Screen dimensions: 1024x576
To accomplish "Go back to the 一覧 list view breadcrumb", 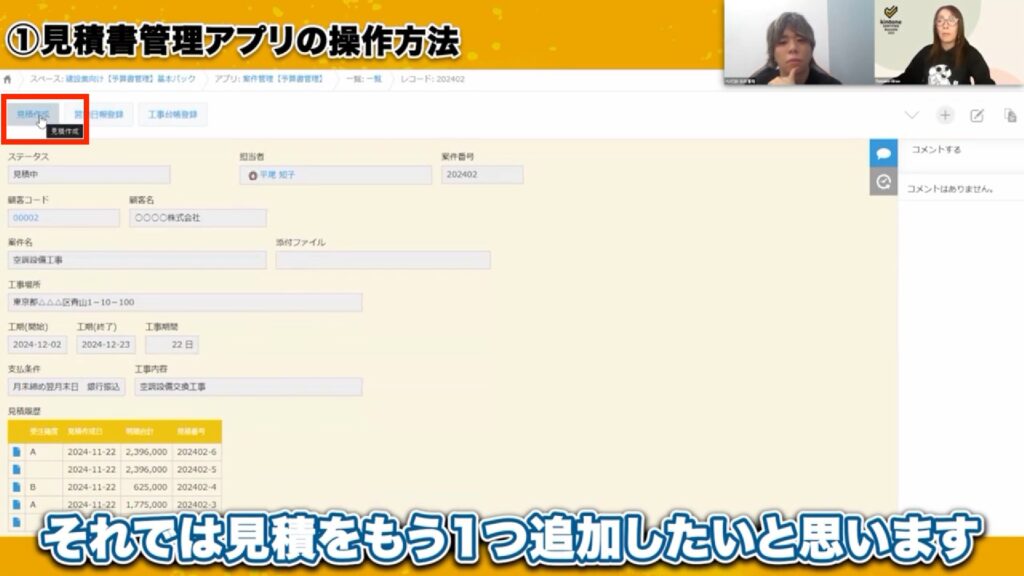I will pos(373,79).
